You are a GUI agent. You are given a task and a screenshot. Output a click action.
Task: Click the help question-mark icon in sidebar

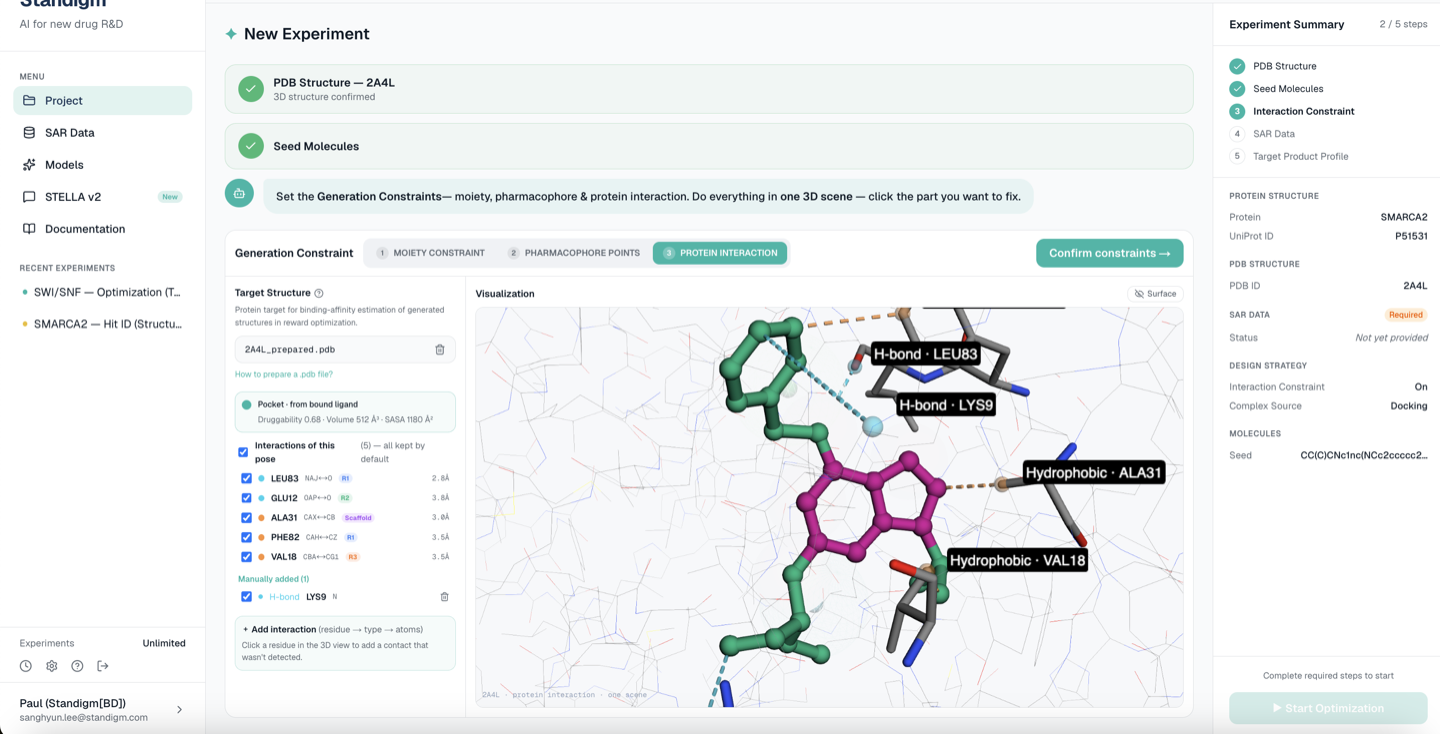[77, 666]
